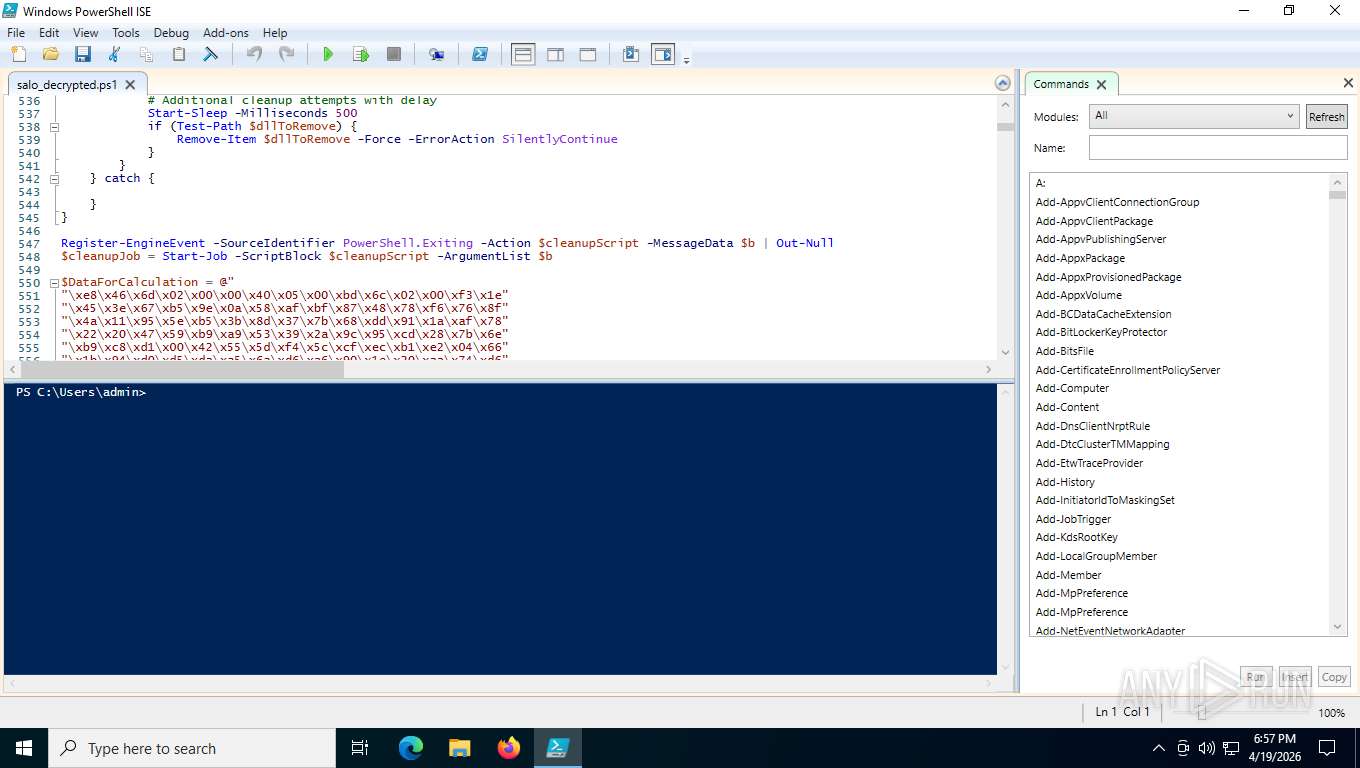The image size is (1360, 768).
Task: Close the salo_decrypted.ps1 tab
Action: pos(132,85)
